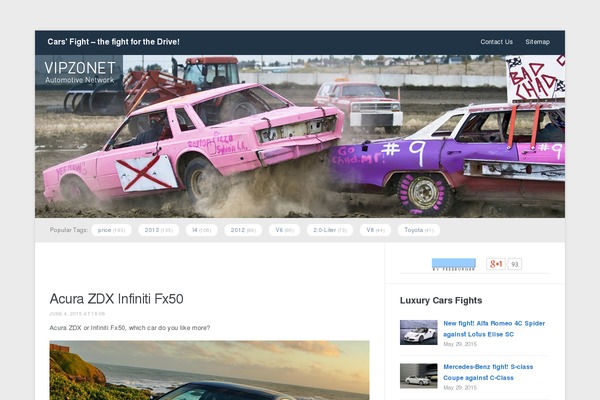600x400 pixels.
Task: Click the Cars' Fight site title
Action: click(113, 42)
